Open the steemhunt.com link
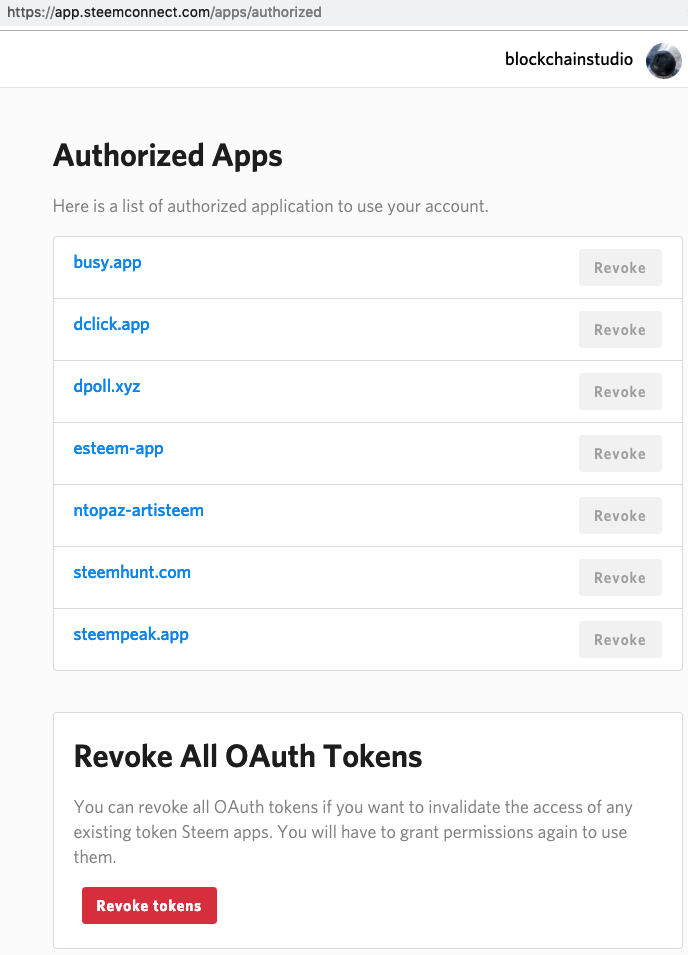Viewport: 688px width, 955px height. [132, 573]
